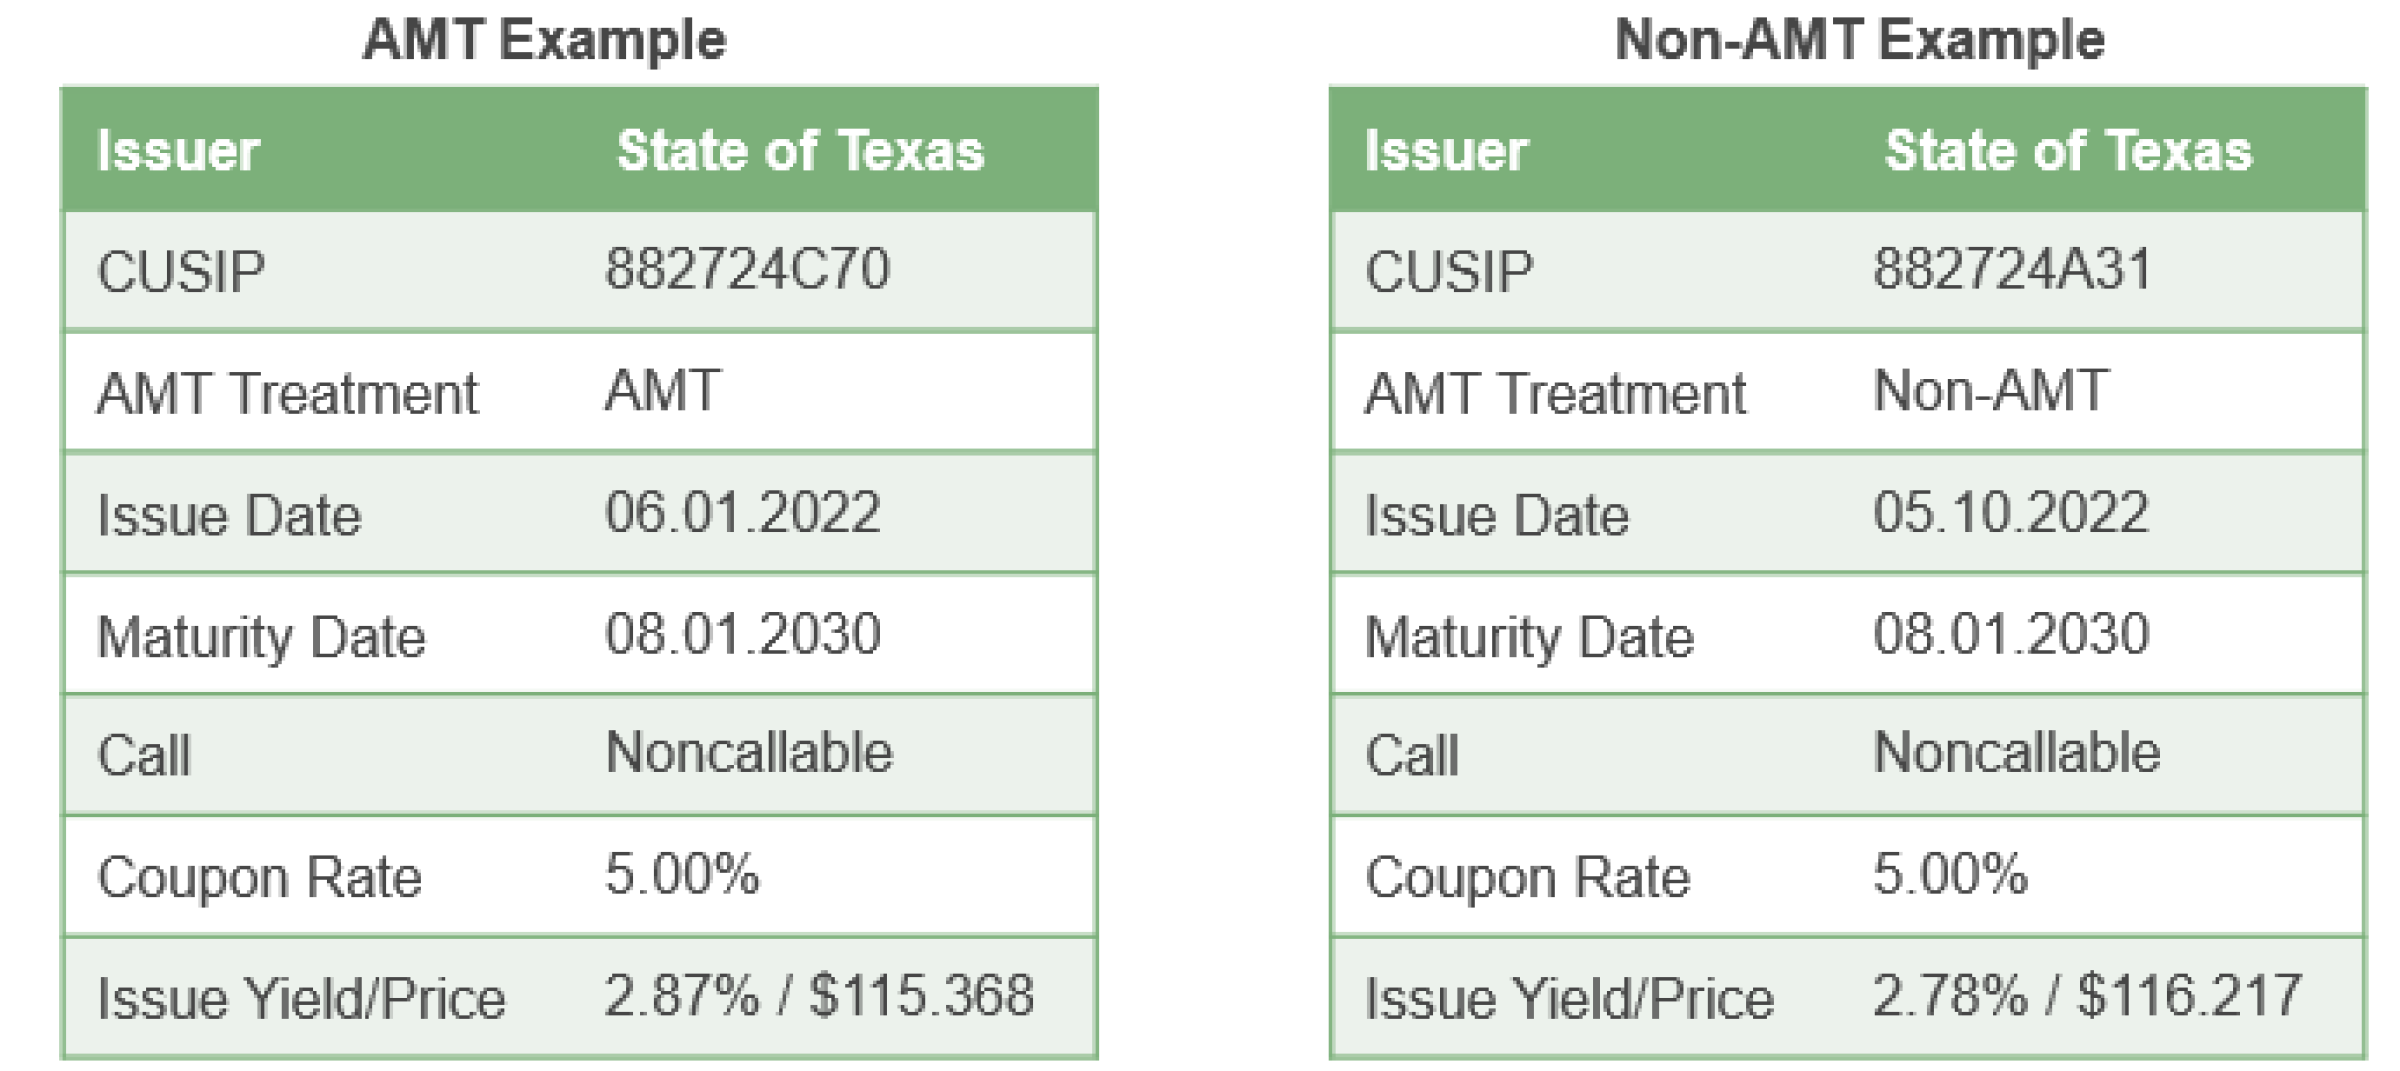Click the "Issuer" header in the AMT table
Image resolution: width=2400 pixels, height=1071 pixels.
pos(178,151)
